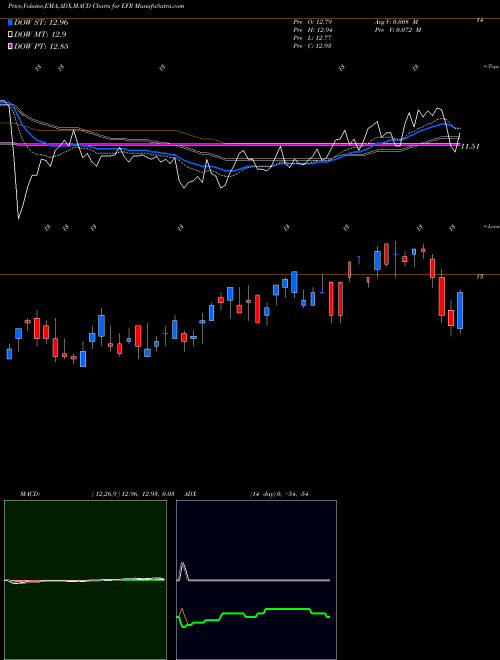This screenshot has height=660, width=500.
Task: Click the 'Pre H: 12.94' value
Action: click(x=313, y=30)
